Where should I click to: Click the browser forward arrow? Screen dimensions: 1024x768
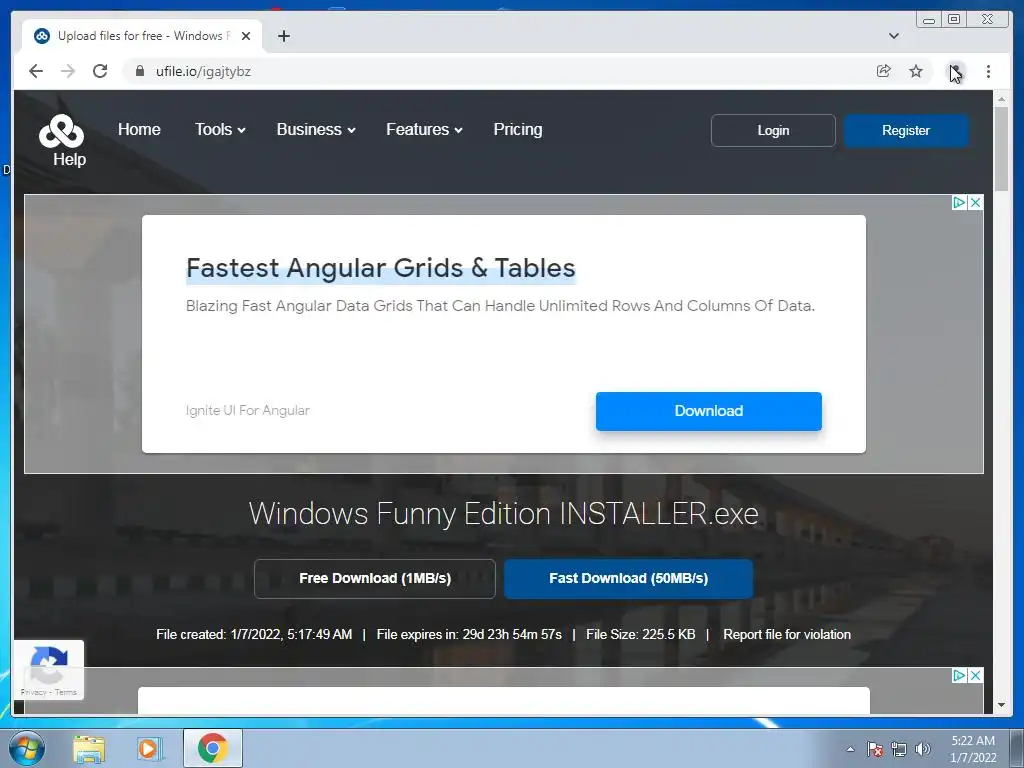pyautogui.click(x=68, y=71)
